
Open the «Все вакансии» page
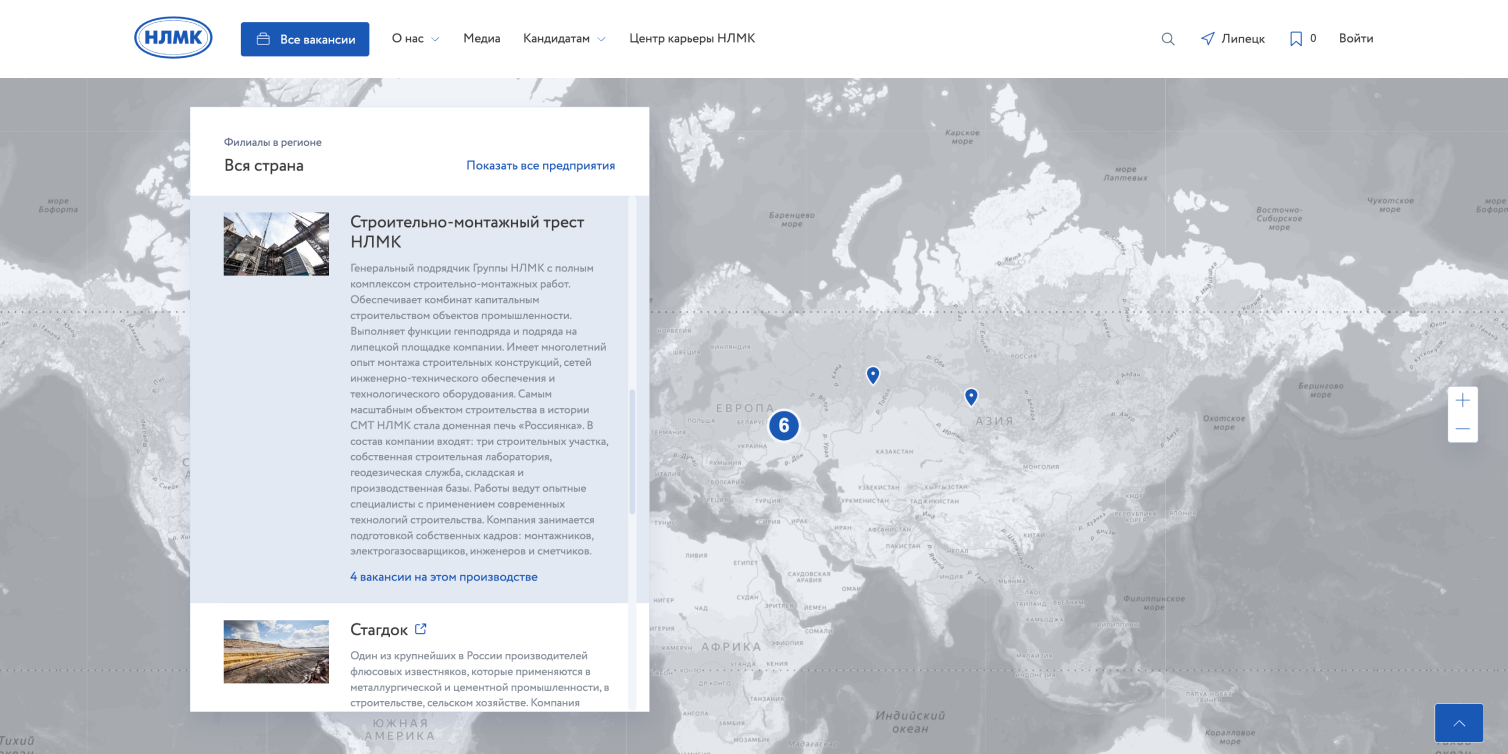tap(305, 39)
